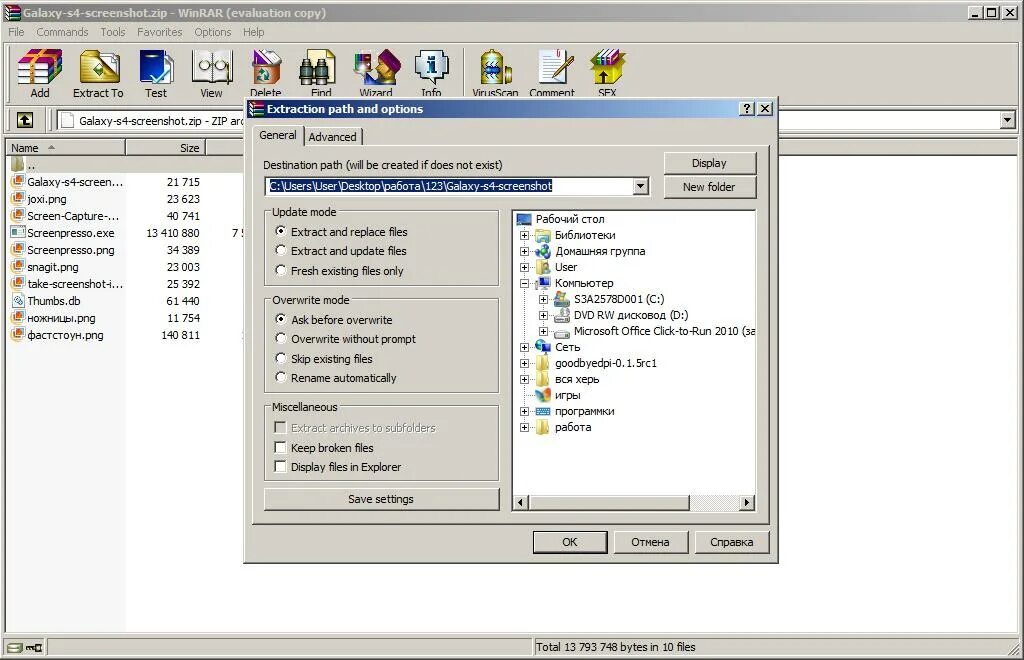
Task: Click the SFX toolbar icon
Action: (607, 67)
